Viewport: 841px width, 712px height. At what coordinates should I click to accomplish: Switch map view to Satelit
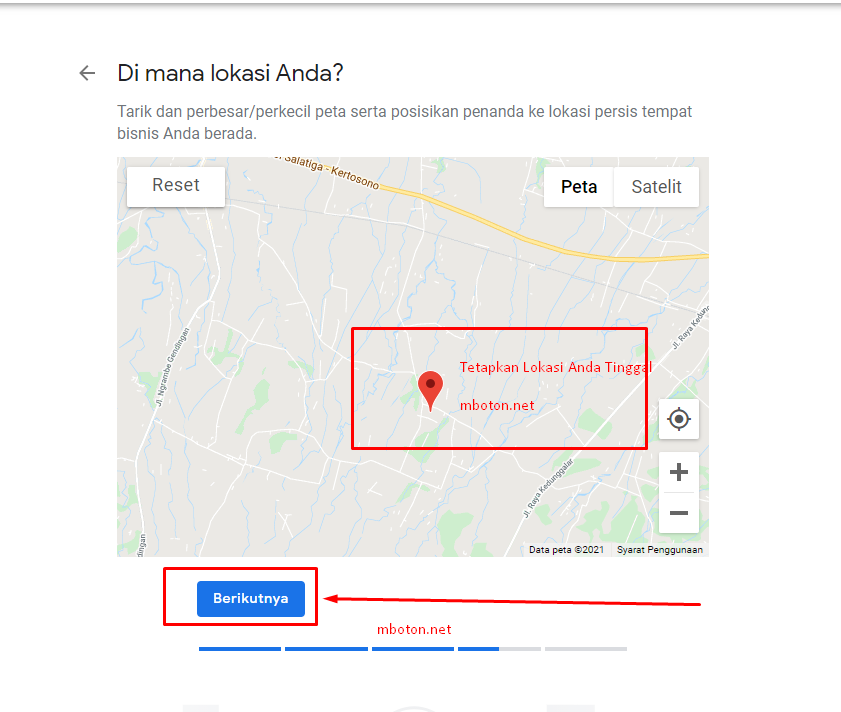coord(656,187)
